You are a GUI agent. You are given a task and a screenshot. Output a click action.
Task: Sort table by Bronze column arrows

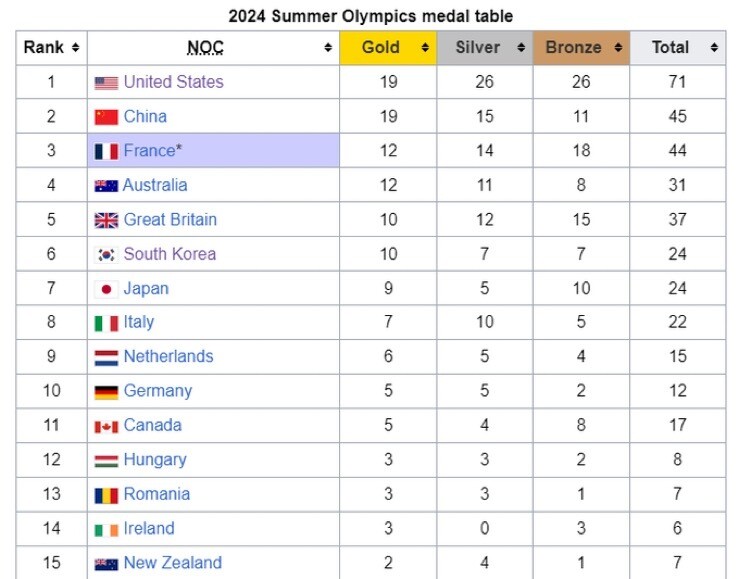point(618,48)
